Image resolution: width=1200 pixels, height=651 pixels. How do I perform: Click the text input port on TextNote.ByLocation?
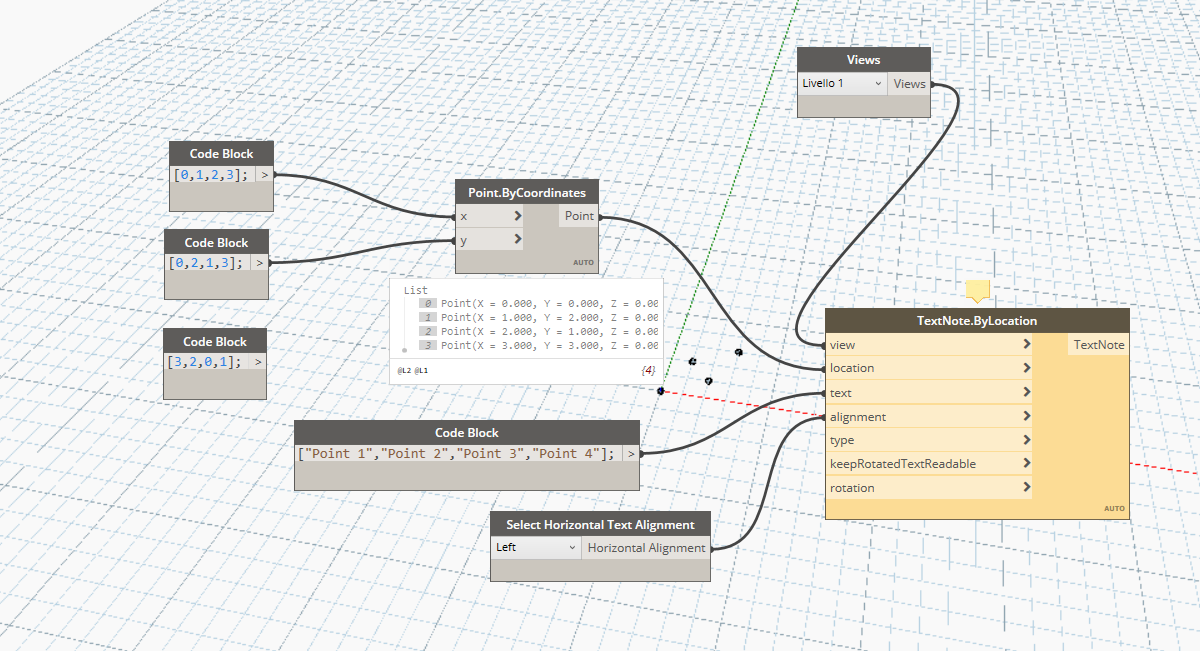tap(929, 392)
